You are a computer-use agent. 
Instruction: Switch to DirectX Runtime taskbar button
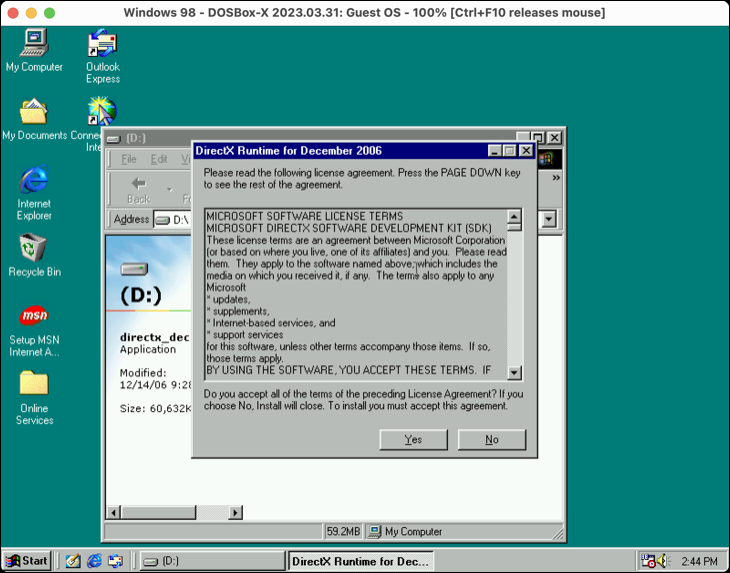click(361, 561)
